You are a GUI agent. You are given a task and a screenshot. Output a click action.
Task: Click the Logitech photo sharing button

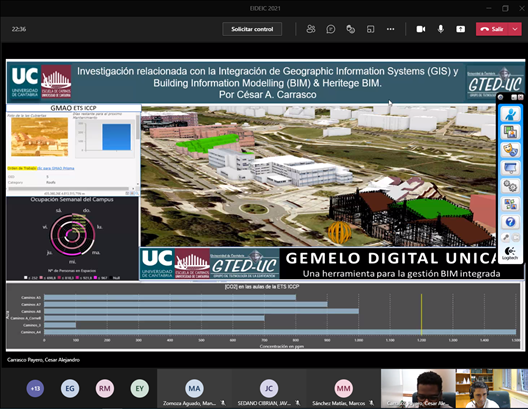click(510, 204)
